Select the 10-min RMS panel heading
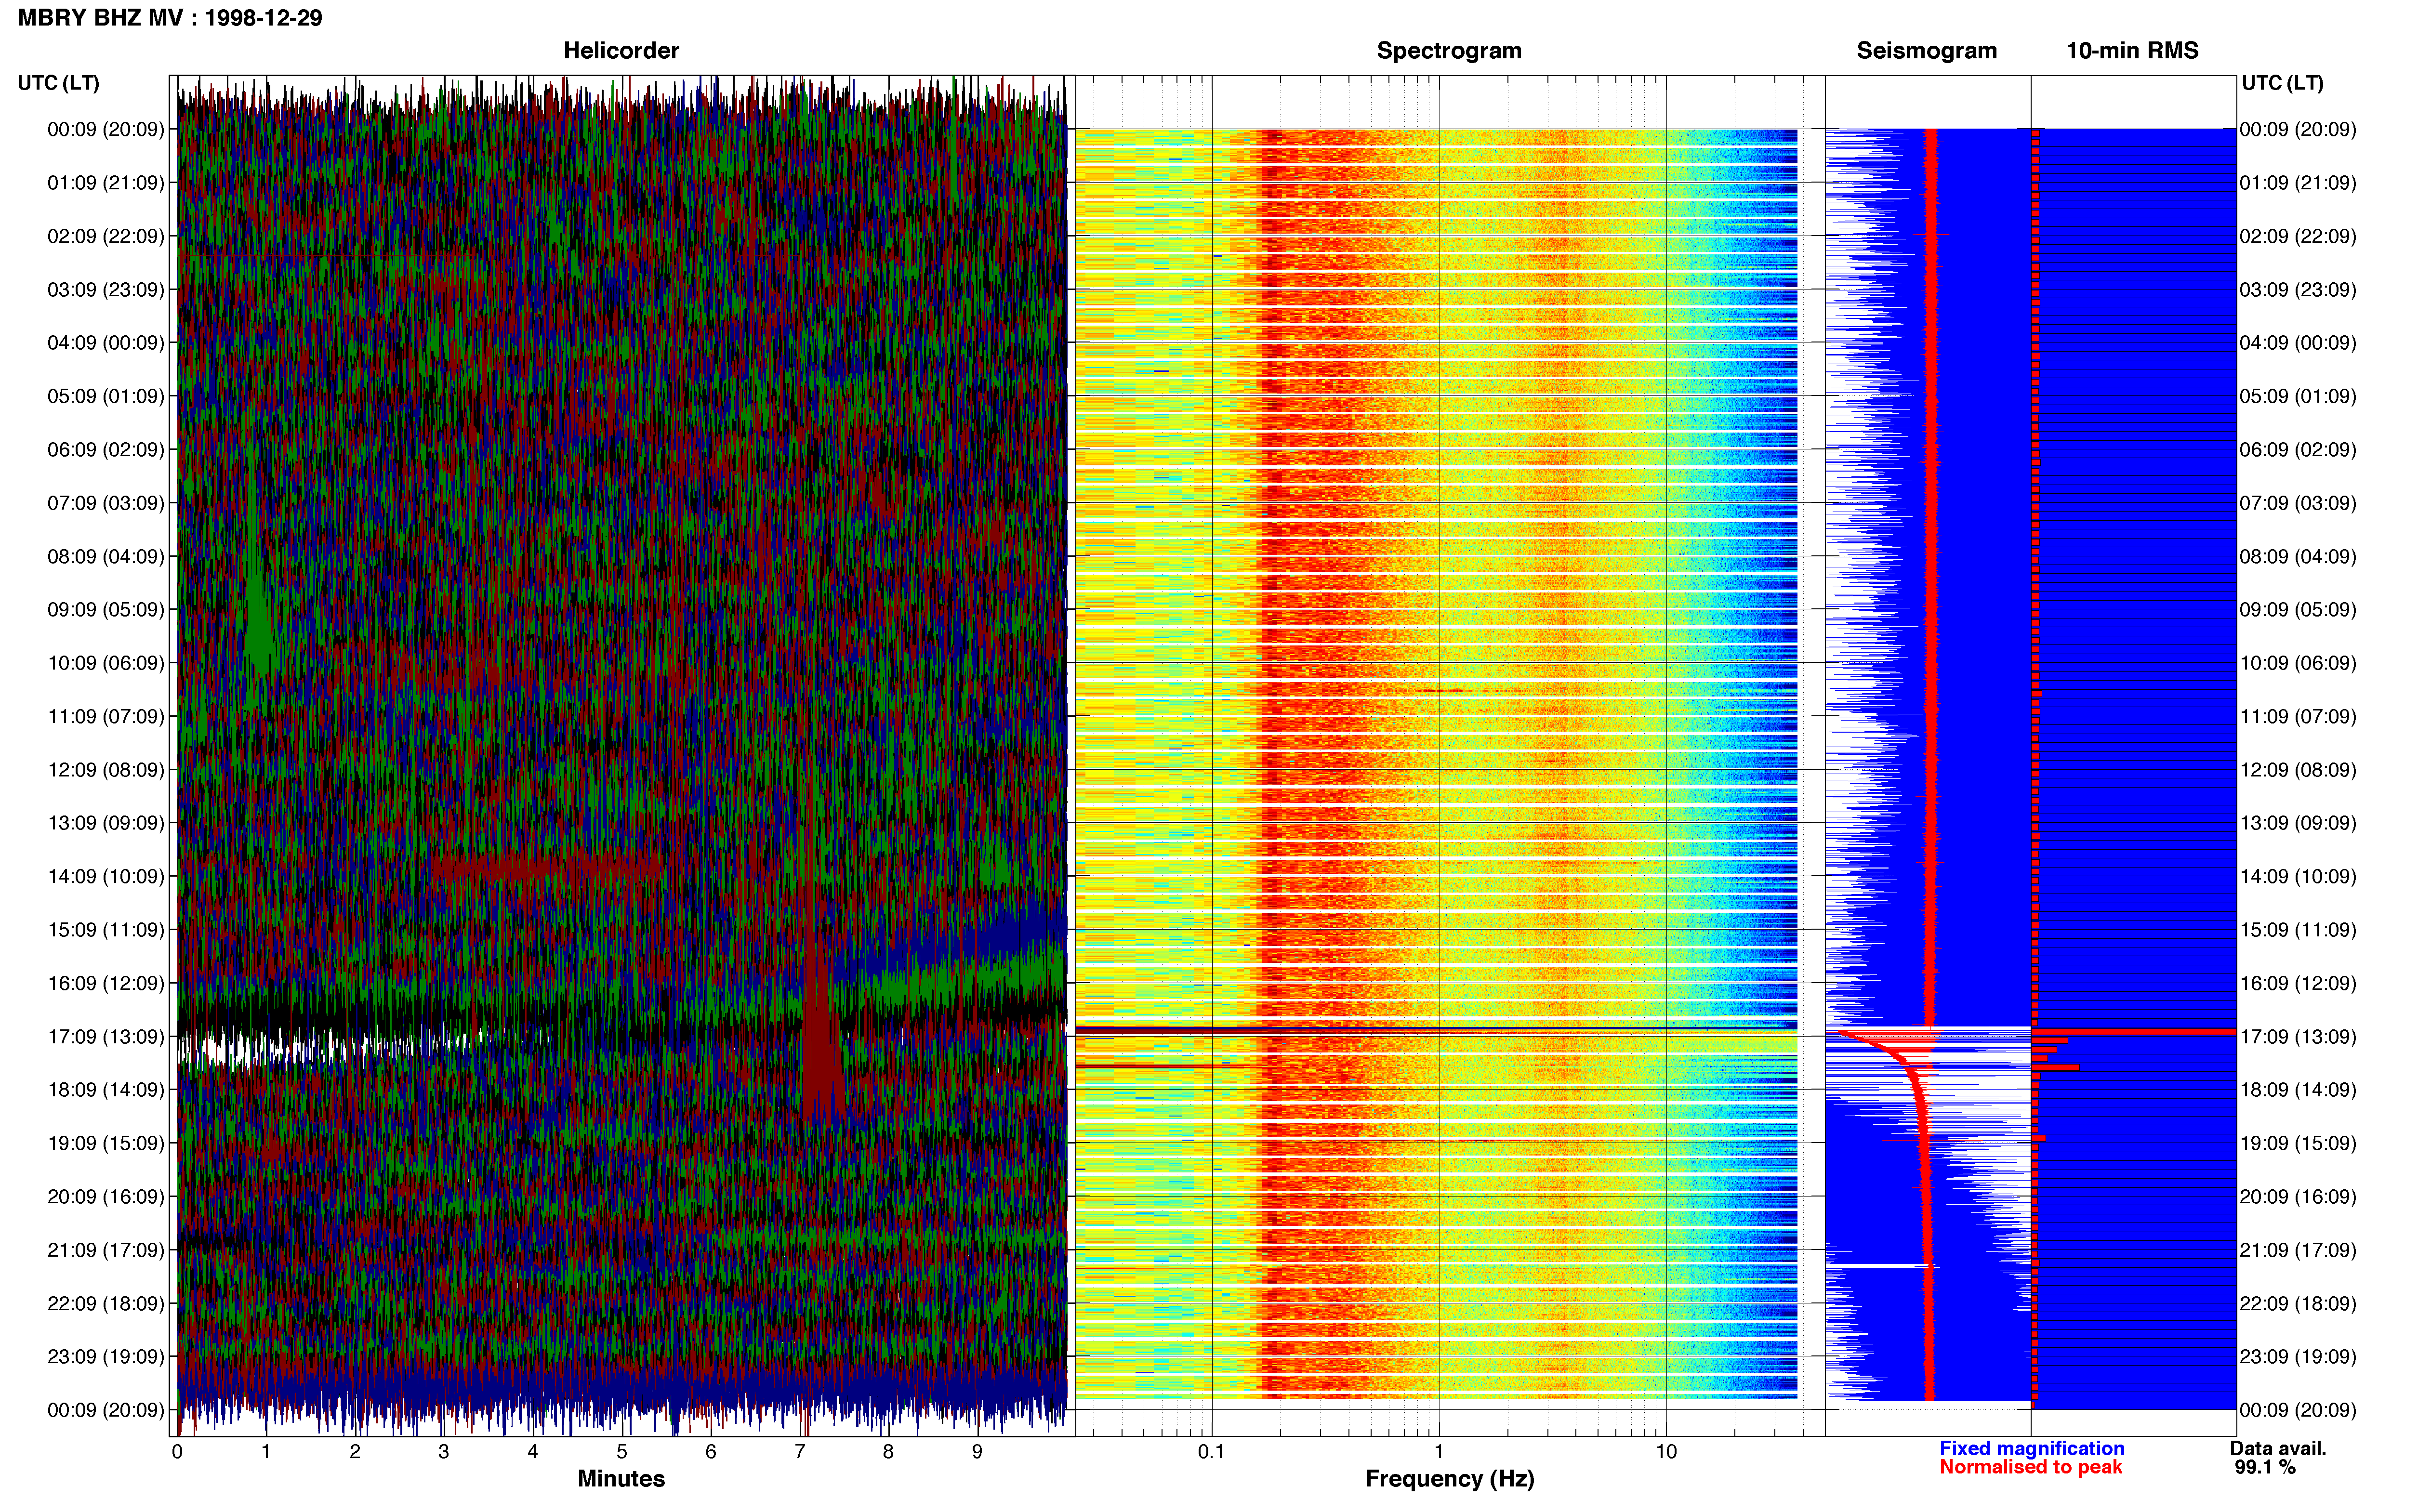This screenshot has width=2418, height=1512. (x=2132, y=50)
